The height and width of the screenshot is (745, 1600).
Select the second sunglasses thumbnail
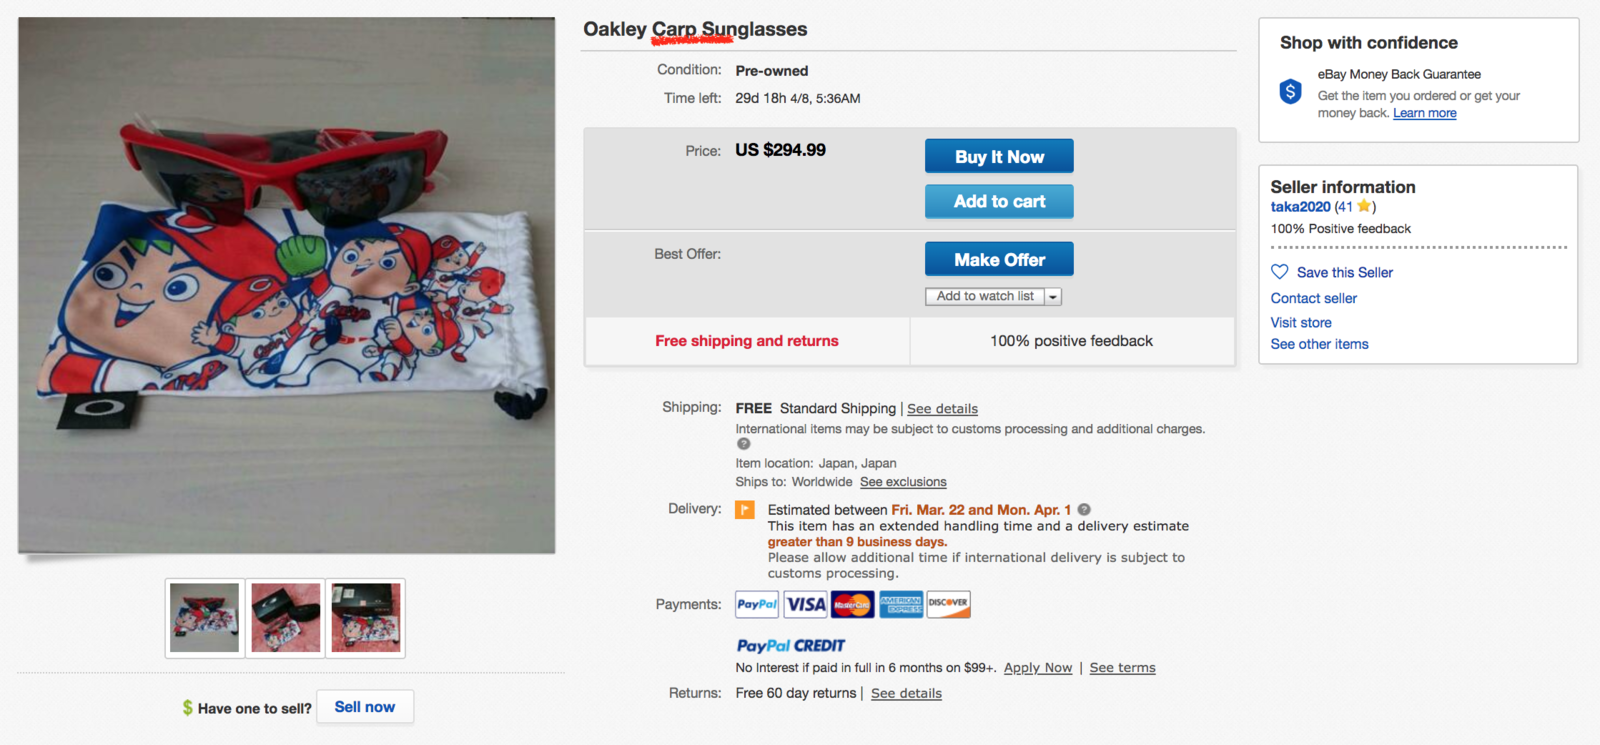[x=286, y=618]
